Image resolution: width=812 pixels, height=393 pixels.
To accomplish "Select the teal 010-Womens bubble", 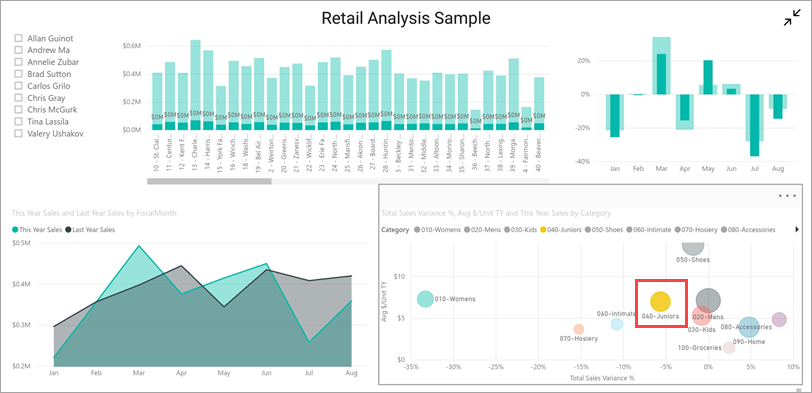I will [425, 299].
